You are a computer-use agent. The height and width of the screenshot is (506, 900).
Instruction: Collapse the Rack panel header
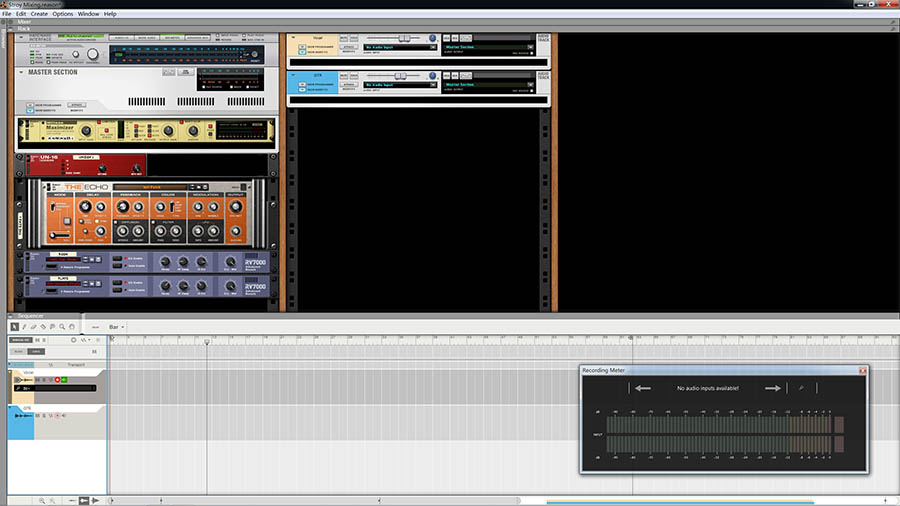click(10, 28)
